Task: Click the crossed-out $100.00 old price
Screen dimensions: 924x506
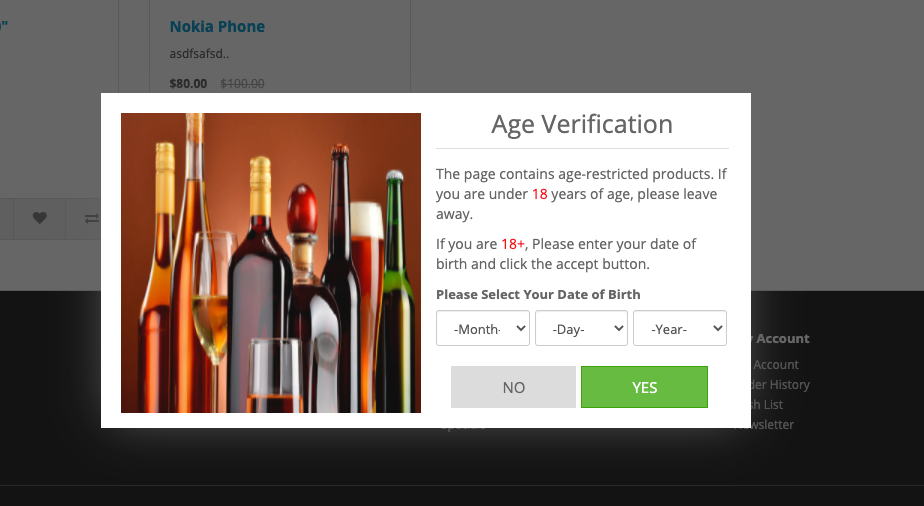Action: (x=242, y=84)
